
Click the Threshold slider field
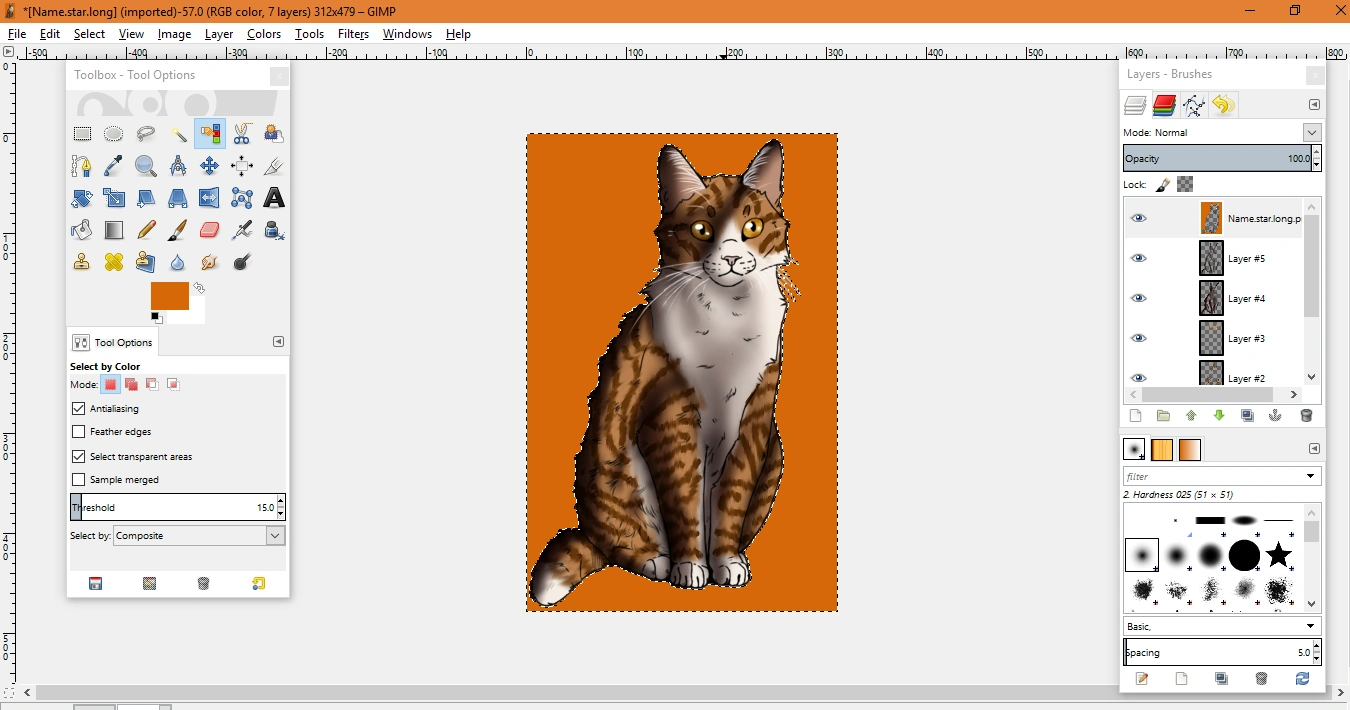pyautogui.click(x=170, y=508)
